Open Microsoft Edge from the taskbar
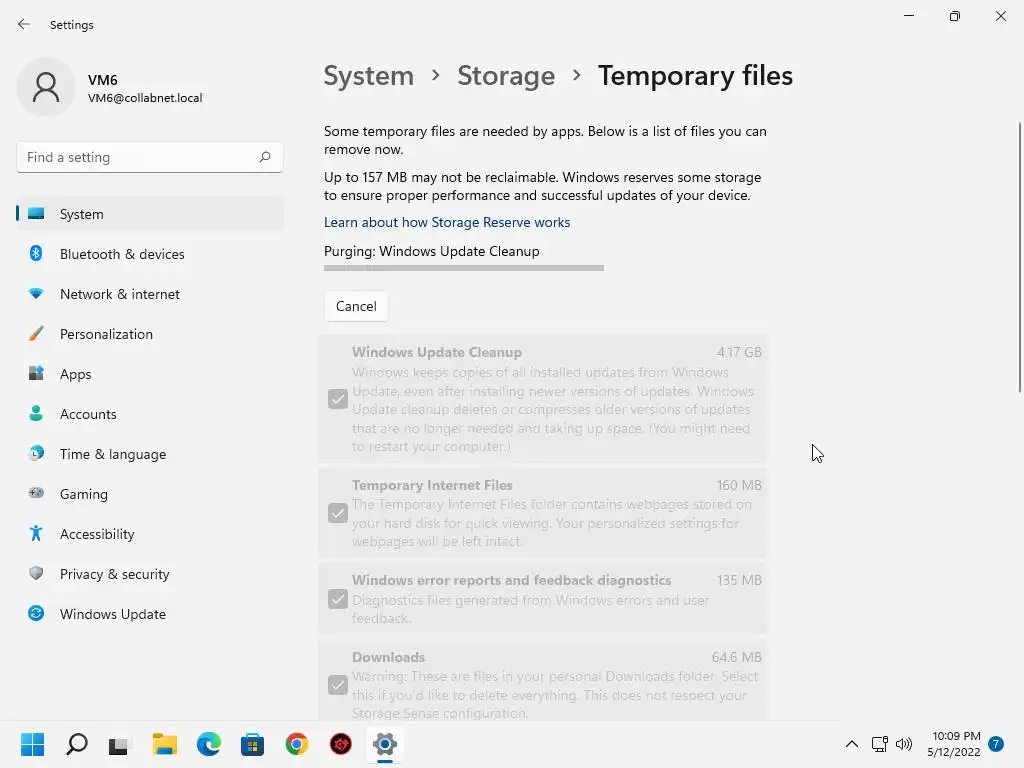Screen dimensions: 1024x768 (208, 744)
